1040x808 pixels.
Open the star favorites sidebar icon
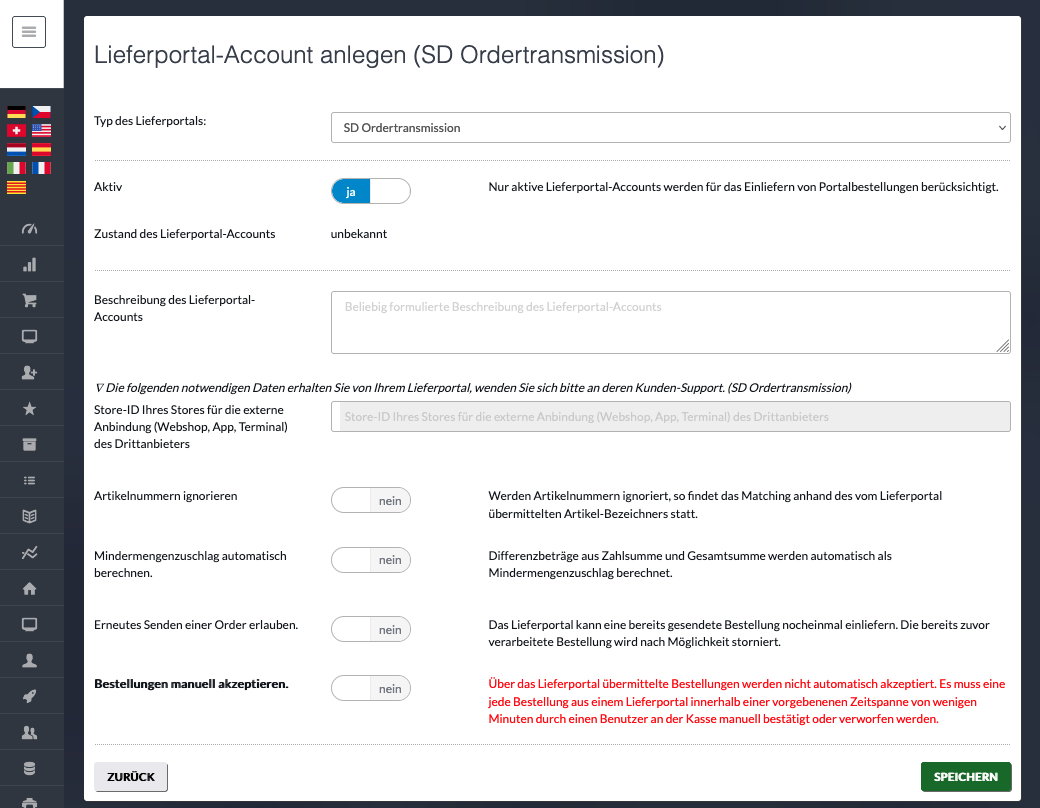coord(29,409)
